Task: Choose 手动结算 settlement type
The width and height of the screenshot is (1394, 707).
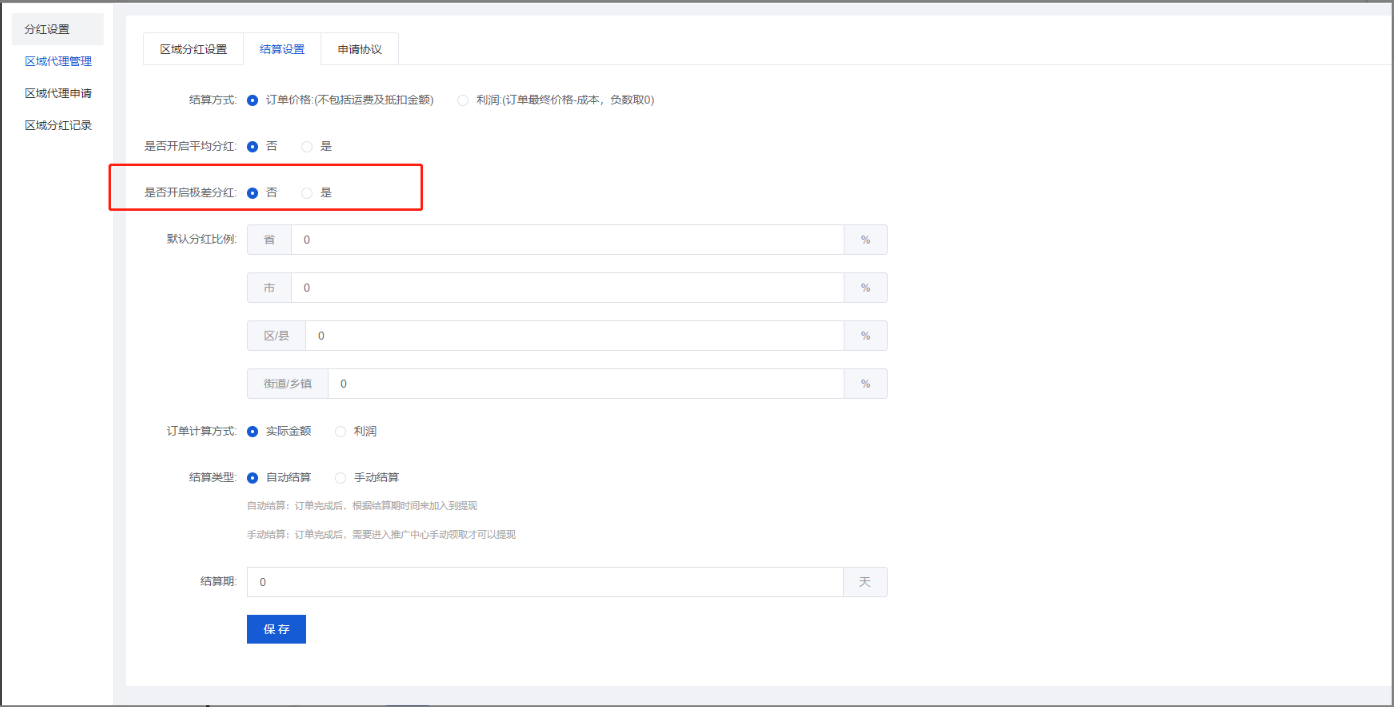Action: click(x=341, y=477)
